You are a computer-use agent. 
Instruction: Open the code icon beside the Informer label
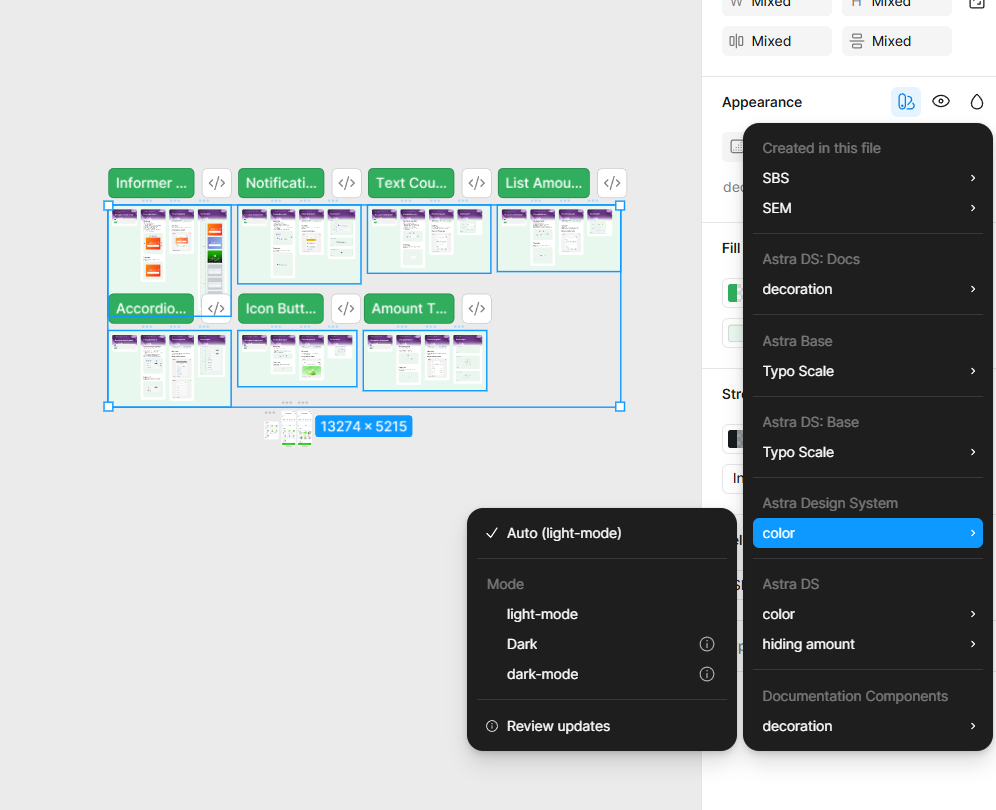coord(217,183)
